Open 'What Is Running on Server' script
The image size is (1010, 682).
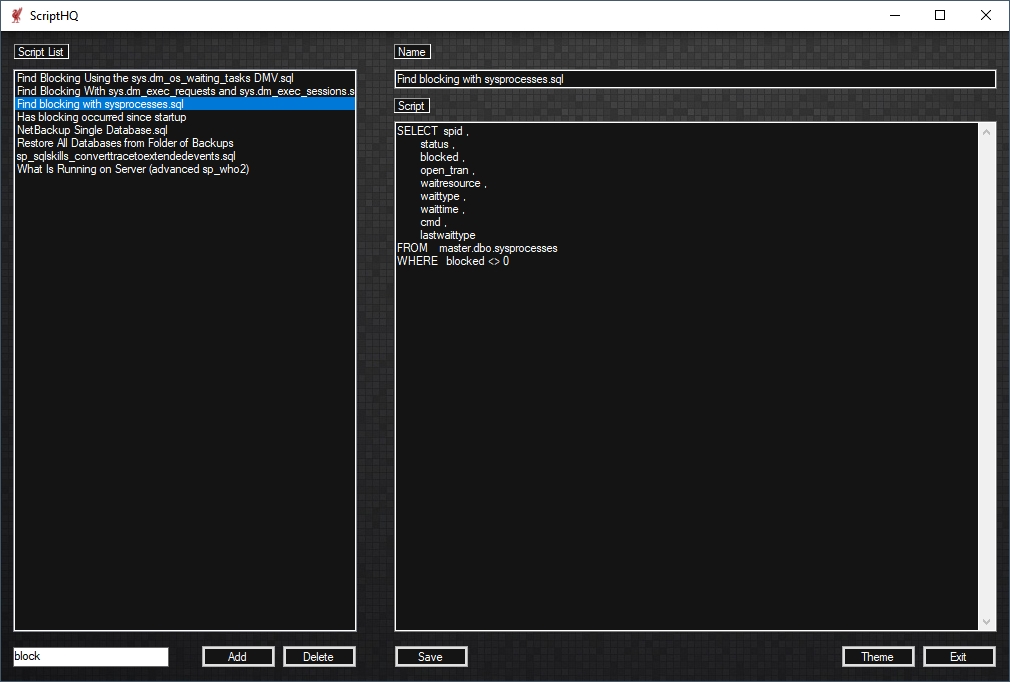click(133, 169)
